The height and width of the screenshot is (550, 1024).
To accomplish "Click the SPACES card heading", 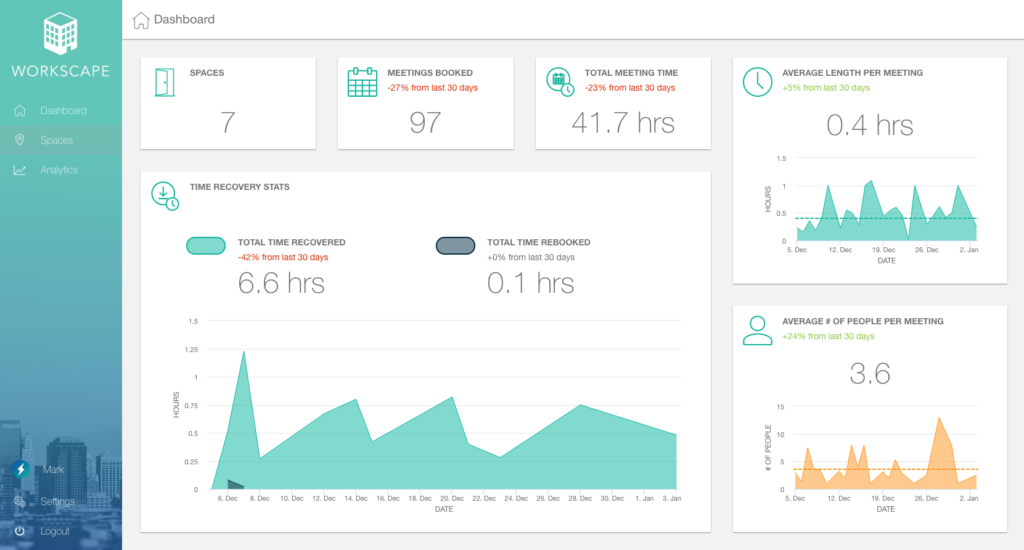I will click(x=207, y=73).
